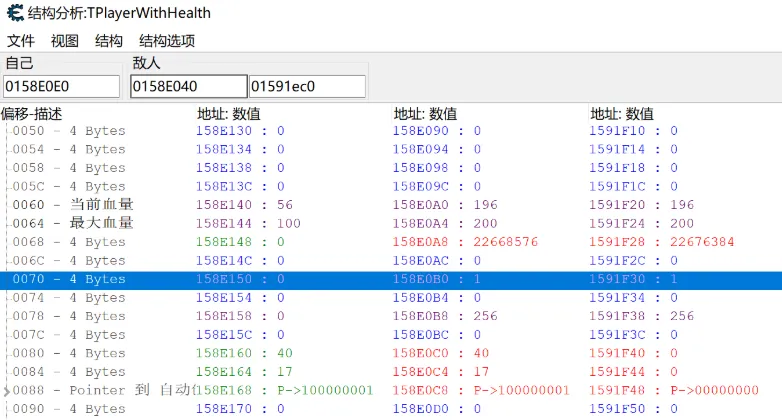Open the 文件 menu
This screenshot has width=782, height=420.
[21, 41]
